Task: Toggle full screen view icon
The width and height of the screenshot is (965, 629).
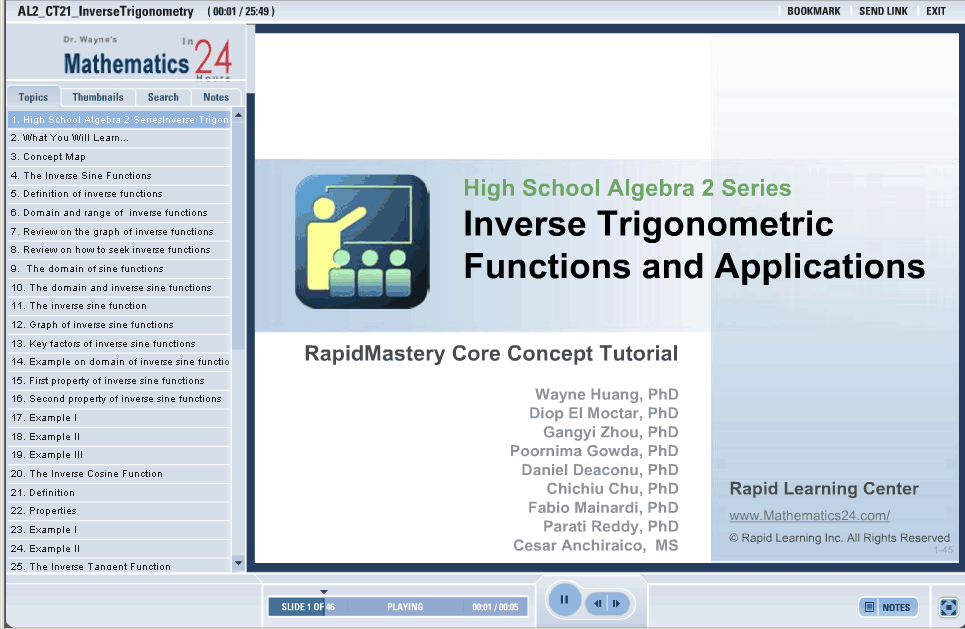Action: click(948, 607)
